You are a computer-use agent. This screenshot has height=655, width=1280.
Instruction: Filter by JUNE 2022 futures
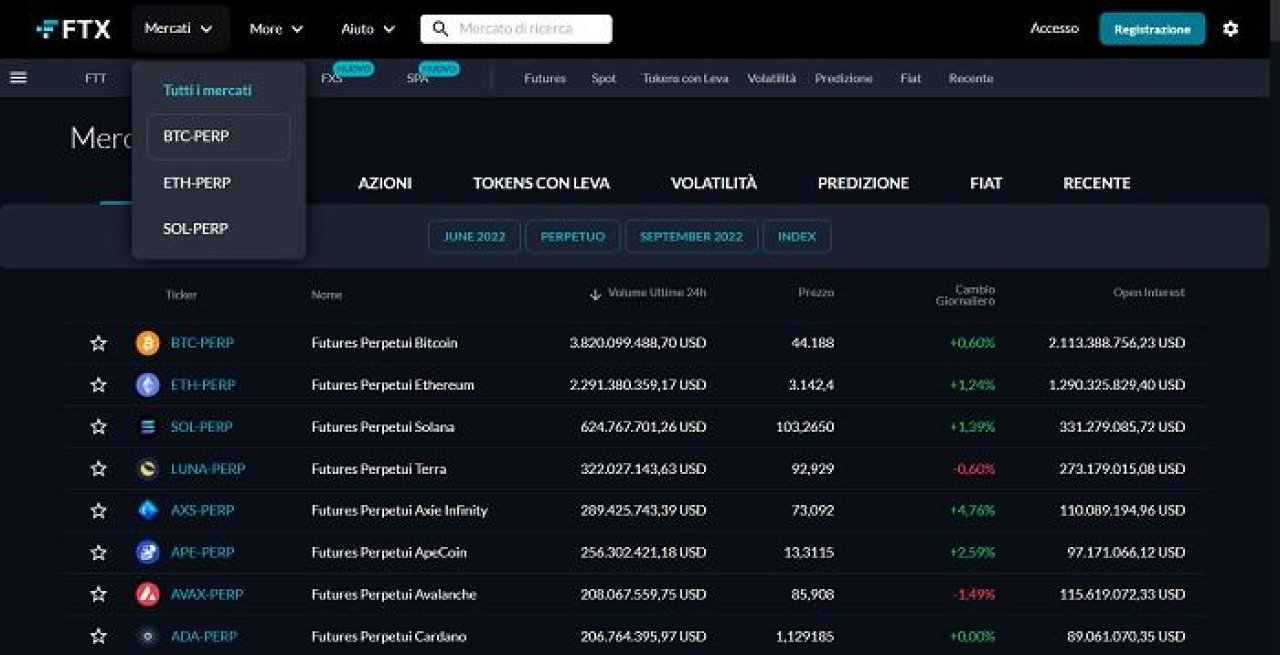[x=475, y=237]
